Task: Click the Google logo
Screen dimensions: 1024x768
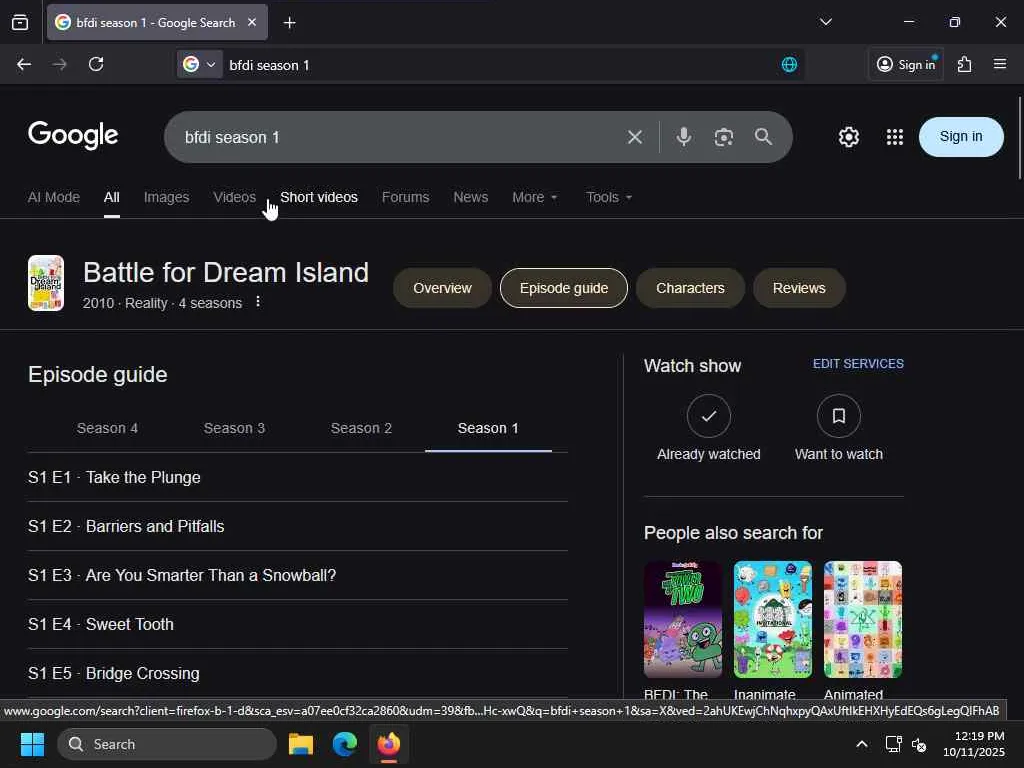Action: tap(73, 135)
